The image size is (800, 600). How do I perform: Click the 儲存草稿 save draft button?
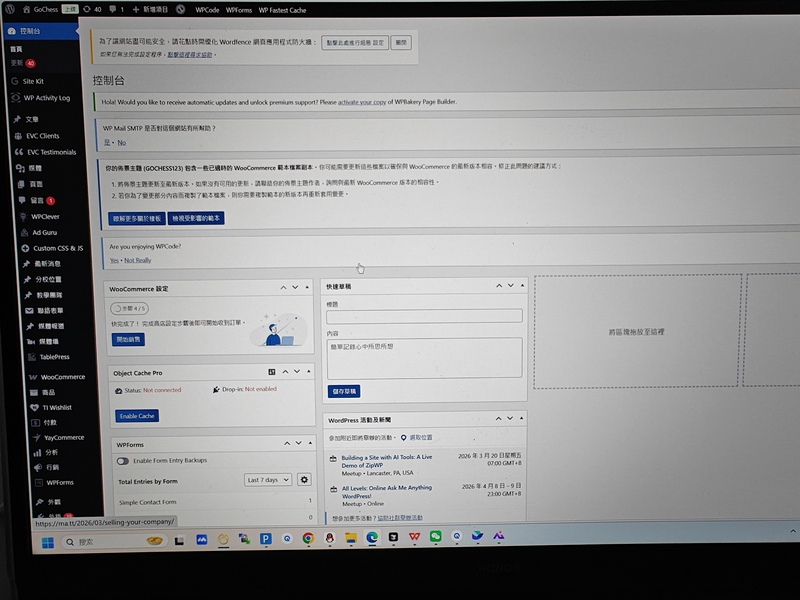tap(343, 391)
